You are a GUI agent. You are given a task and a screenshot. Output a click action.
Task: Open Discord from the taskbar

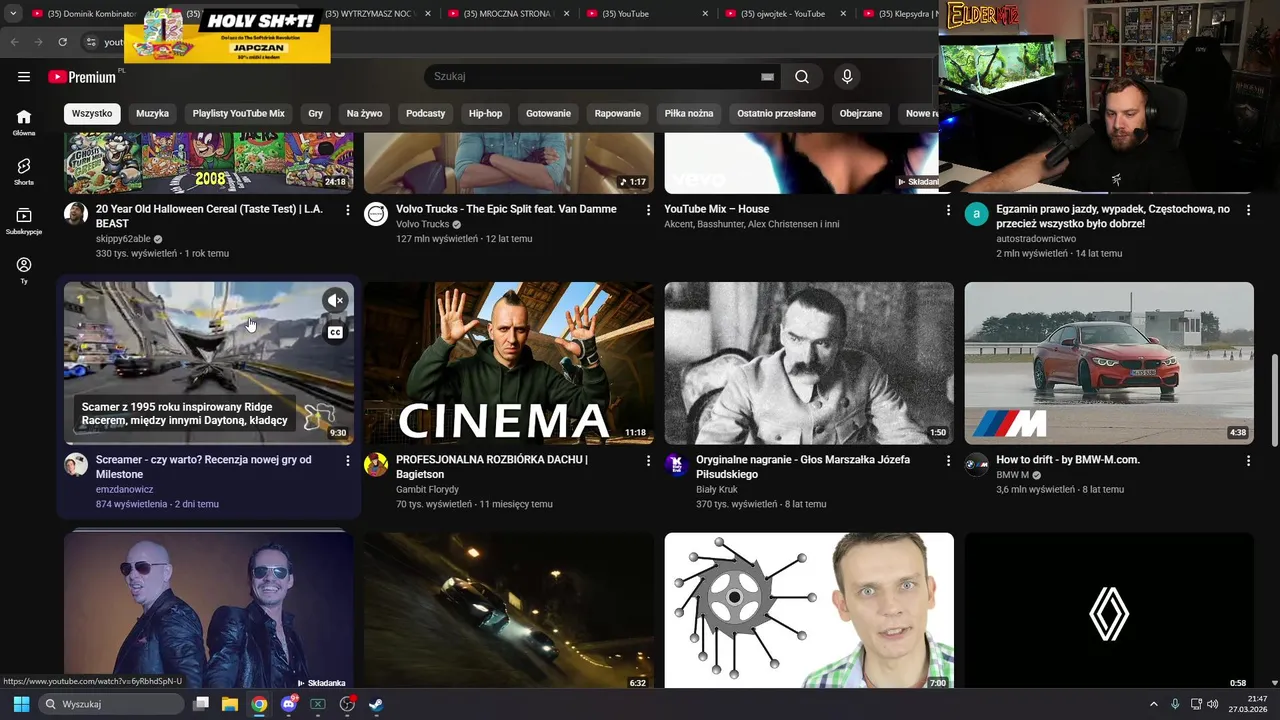tap(289, 704)
